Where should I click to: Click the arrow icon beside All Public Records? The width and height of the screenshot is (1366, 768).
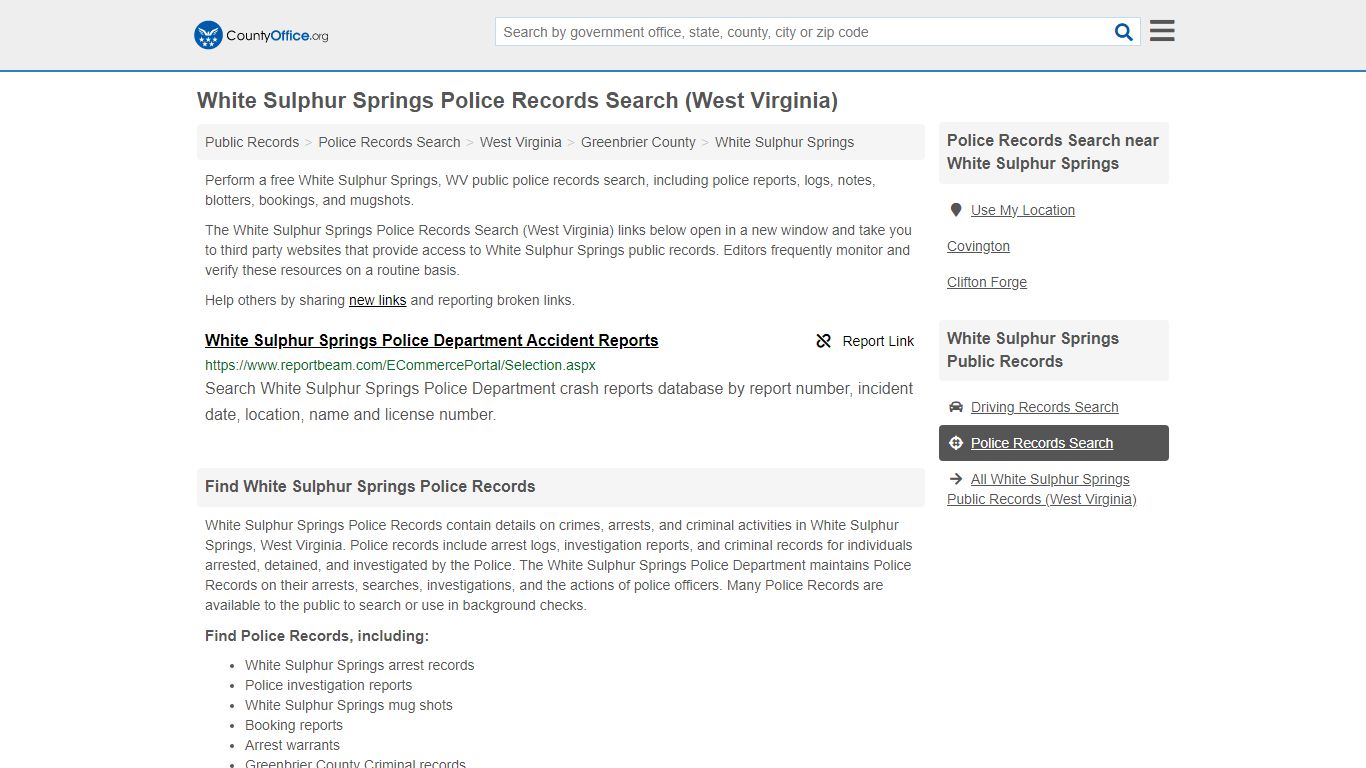pos(956,479)
